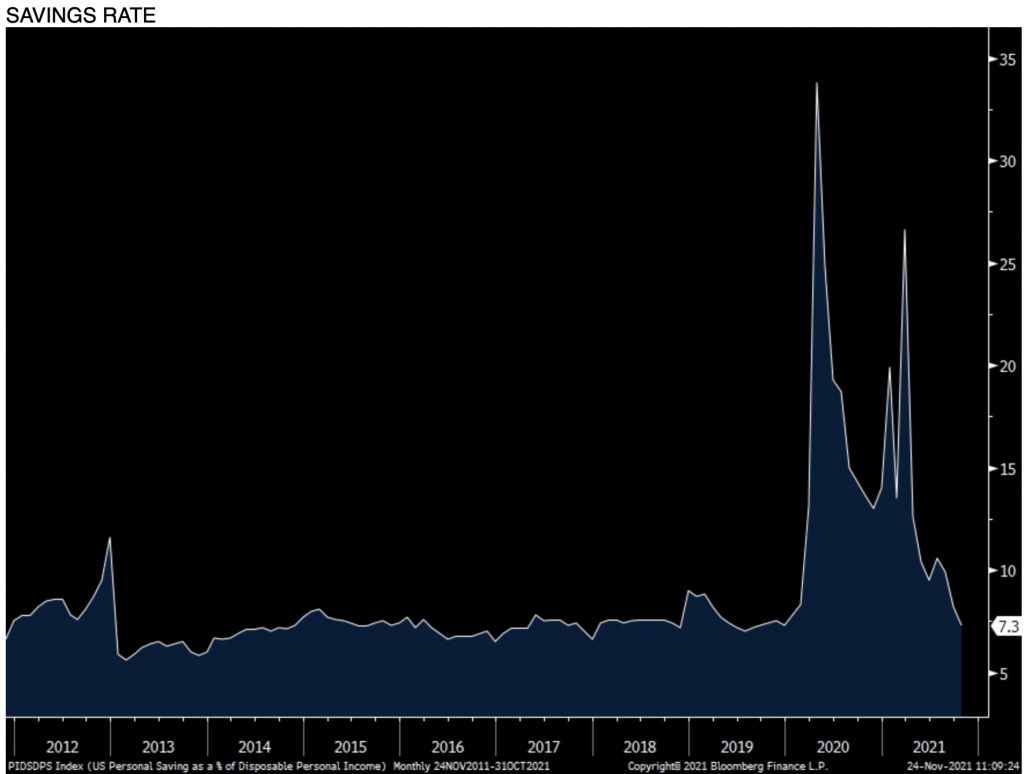Select the 2012 year label on axis
This screenshot has width=1024, height=774.
[x=62, y=746]
